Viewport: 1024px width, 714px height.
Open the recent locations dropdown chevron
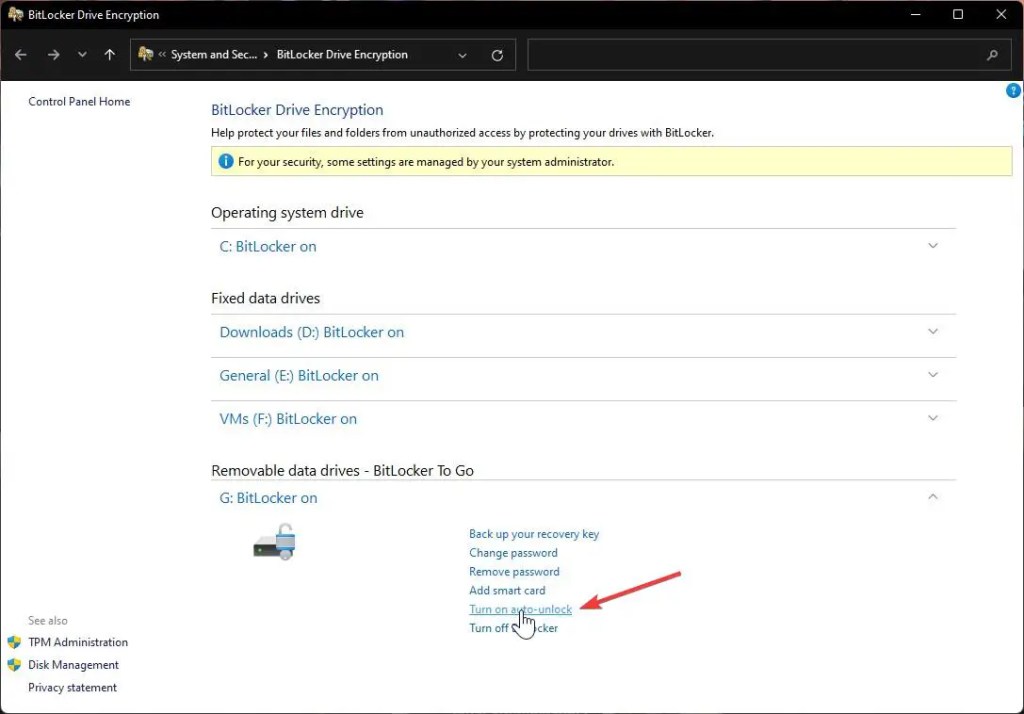click(x=82, y=55)
